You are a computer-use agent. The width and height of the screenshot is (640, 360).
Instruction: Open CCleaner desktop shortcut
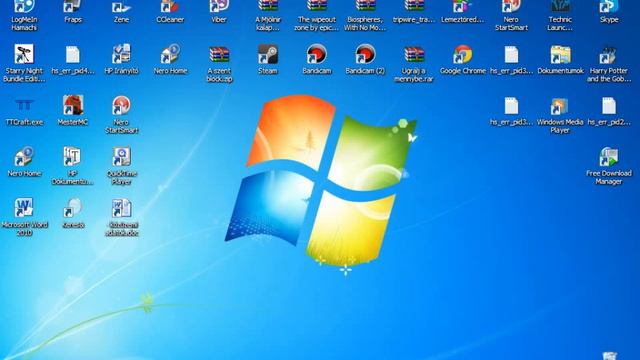pos(170,11)
